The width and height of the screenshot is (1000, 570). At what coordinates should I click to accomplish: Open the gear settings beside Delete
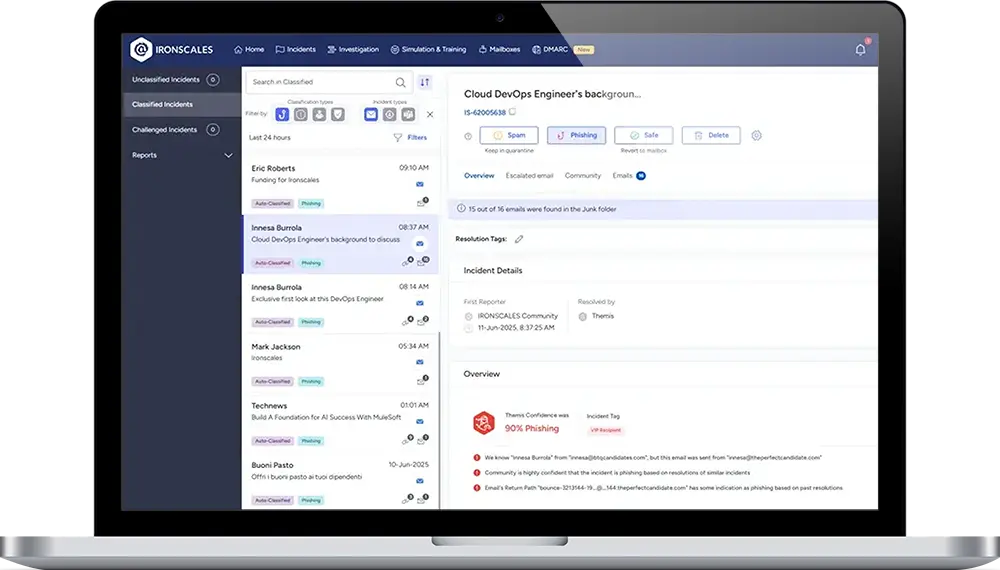click(x=756, y=135)
